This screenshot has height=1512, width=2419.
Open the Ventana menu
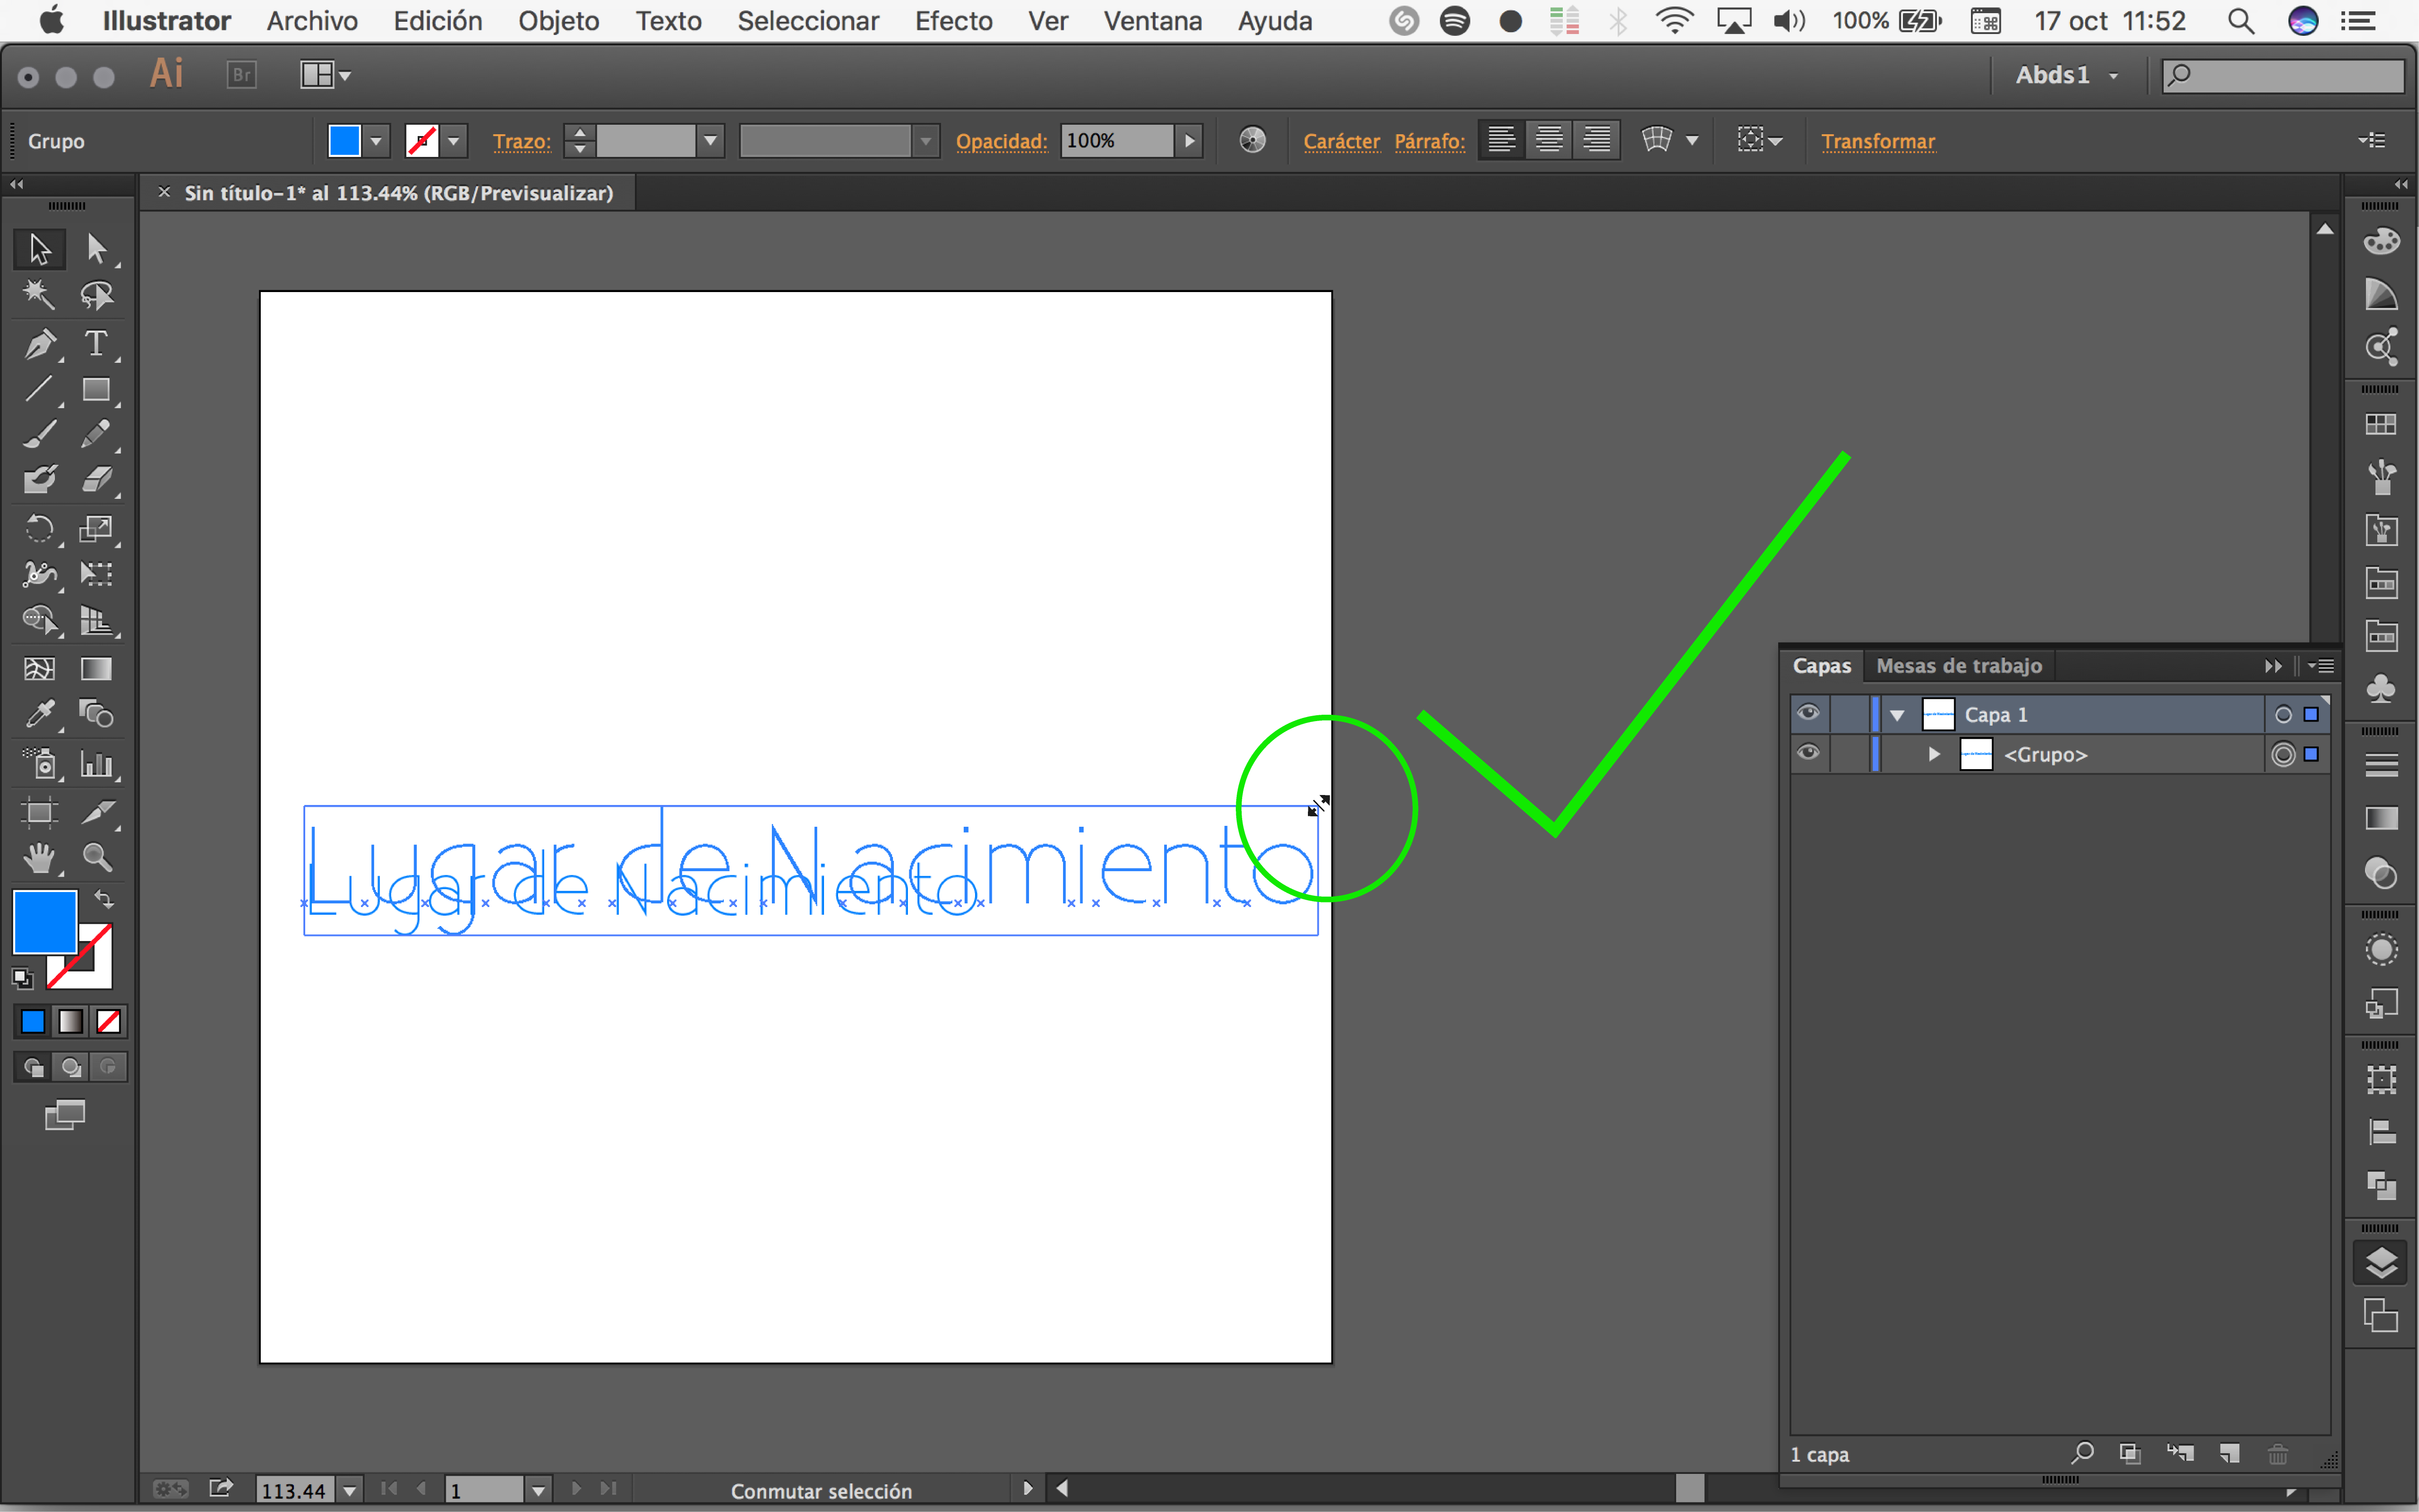[x=1152, y=21]
